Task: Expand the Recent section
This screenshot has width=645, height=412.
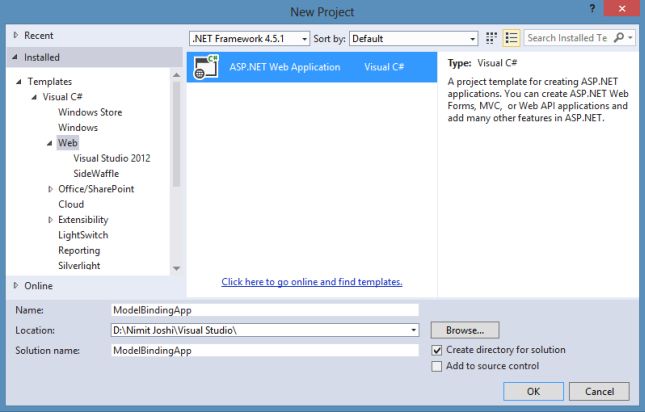Action: pyautogui.click(x=16, y=35)
